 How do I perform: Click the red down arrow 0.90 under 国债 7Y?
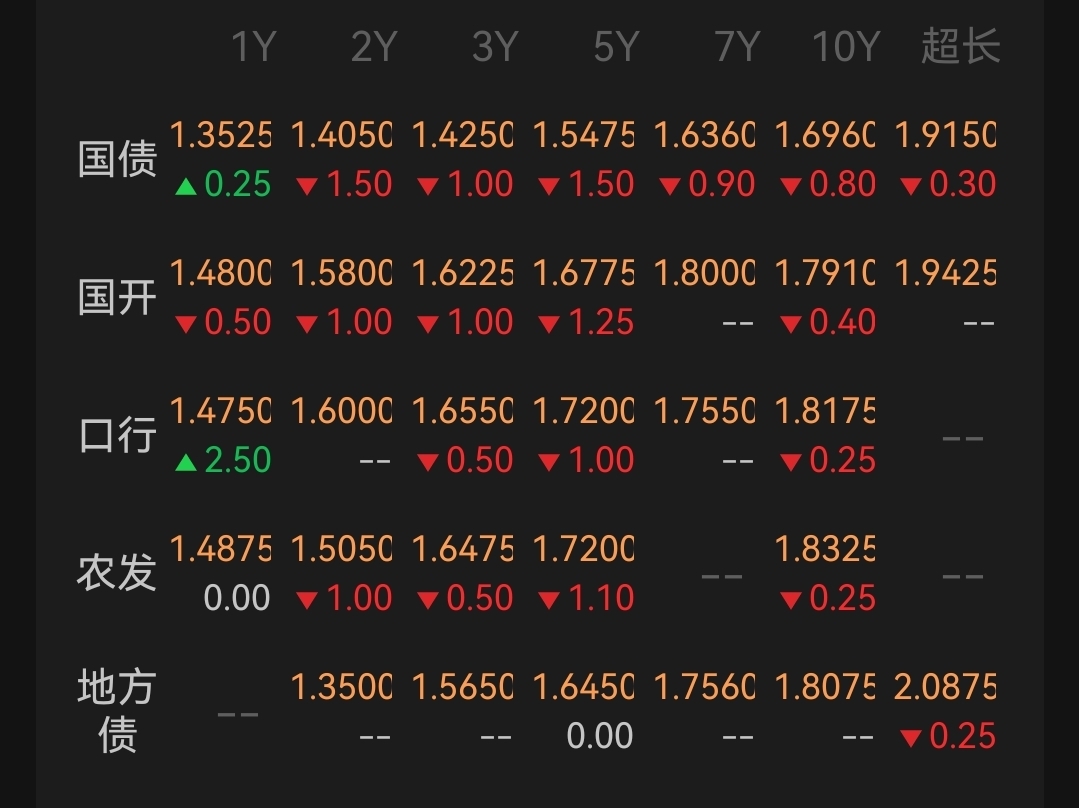click(707, 184)
